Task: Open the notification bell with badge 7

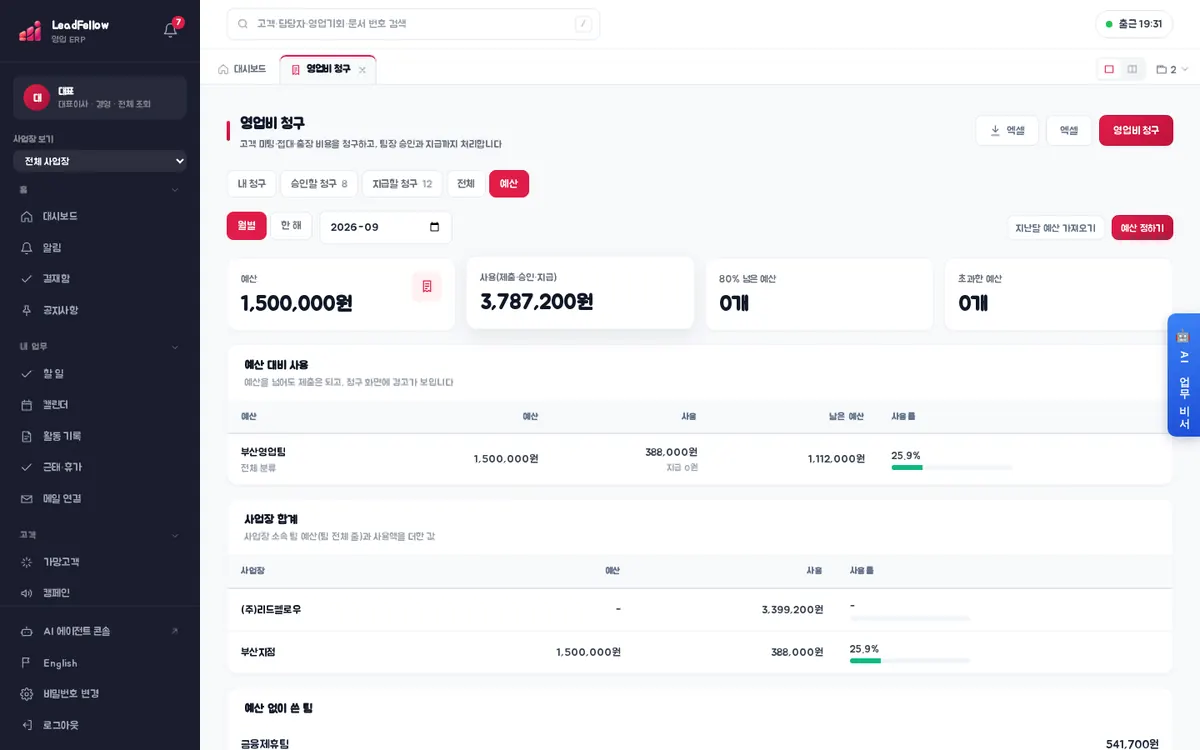Action: (x=170, y=30)
